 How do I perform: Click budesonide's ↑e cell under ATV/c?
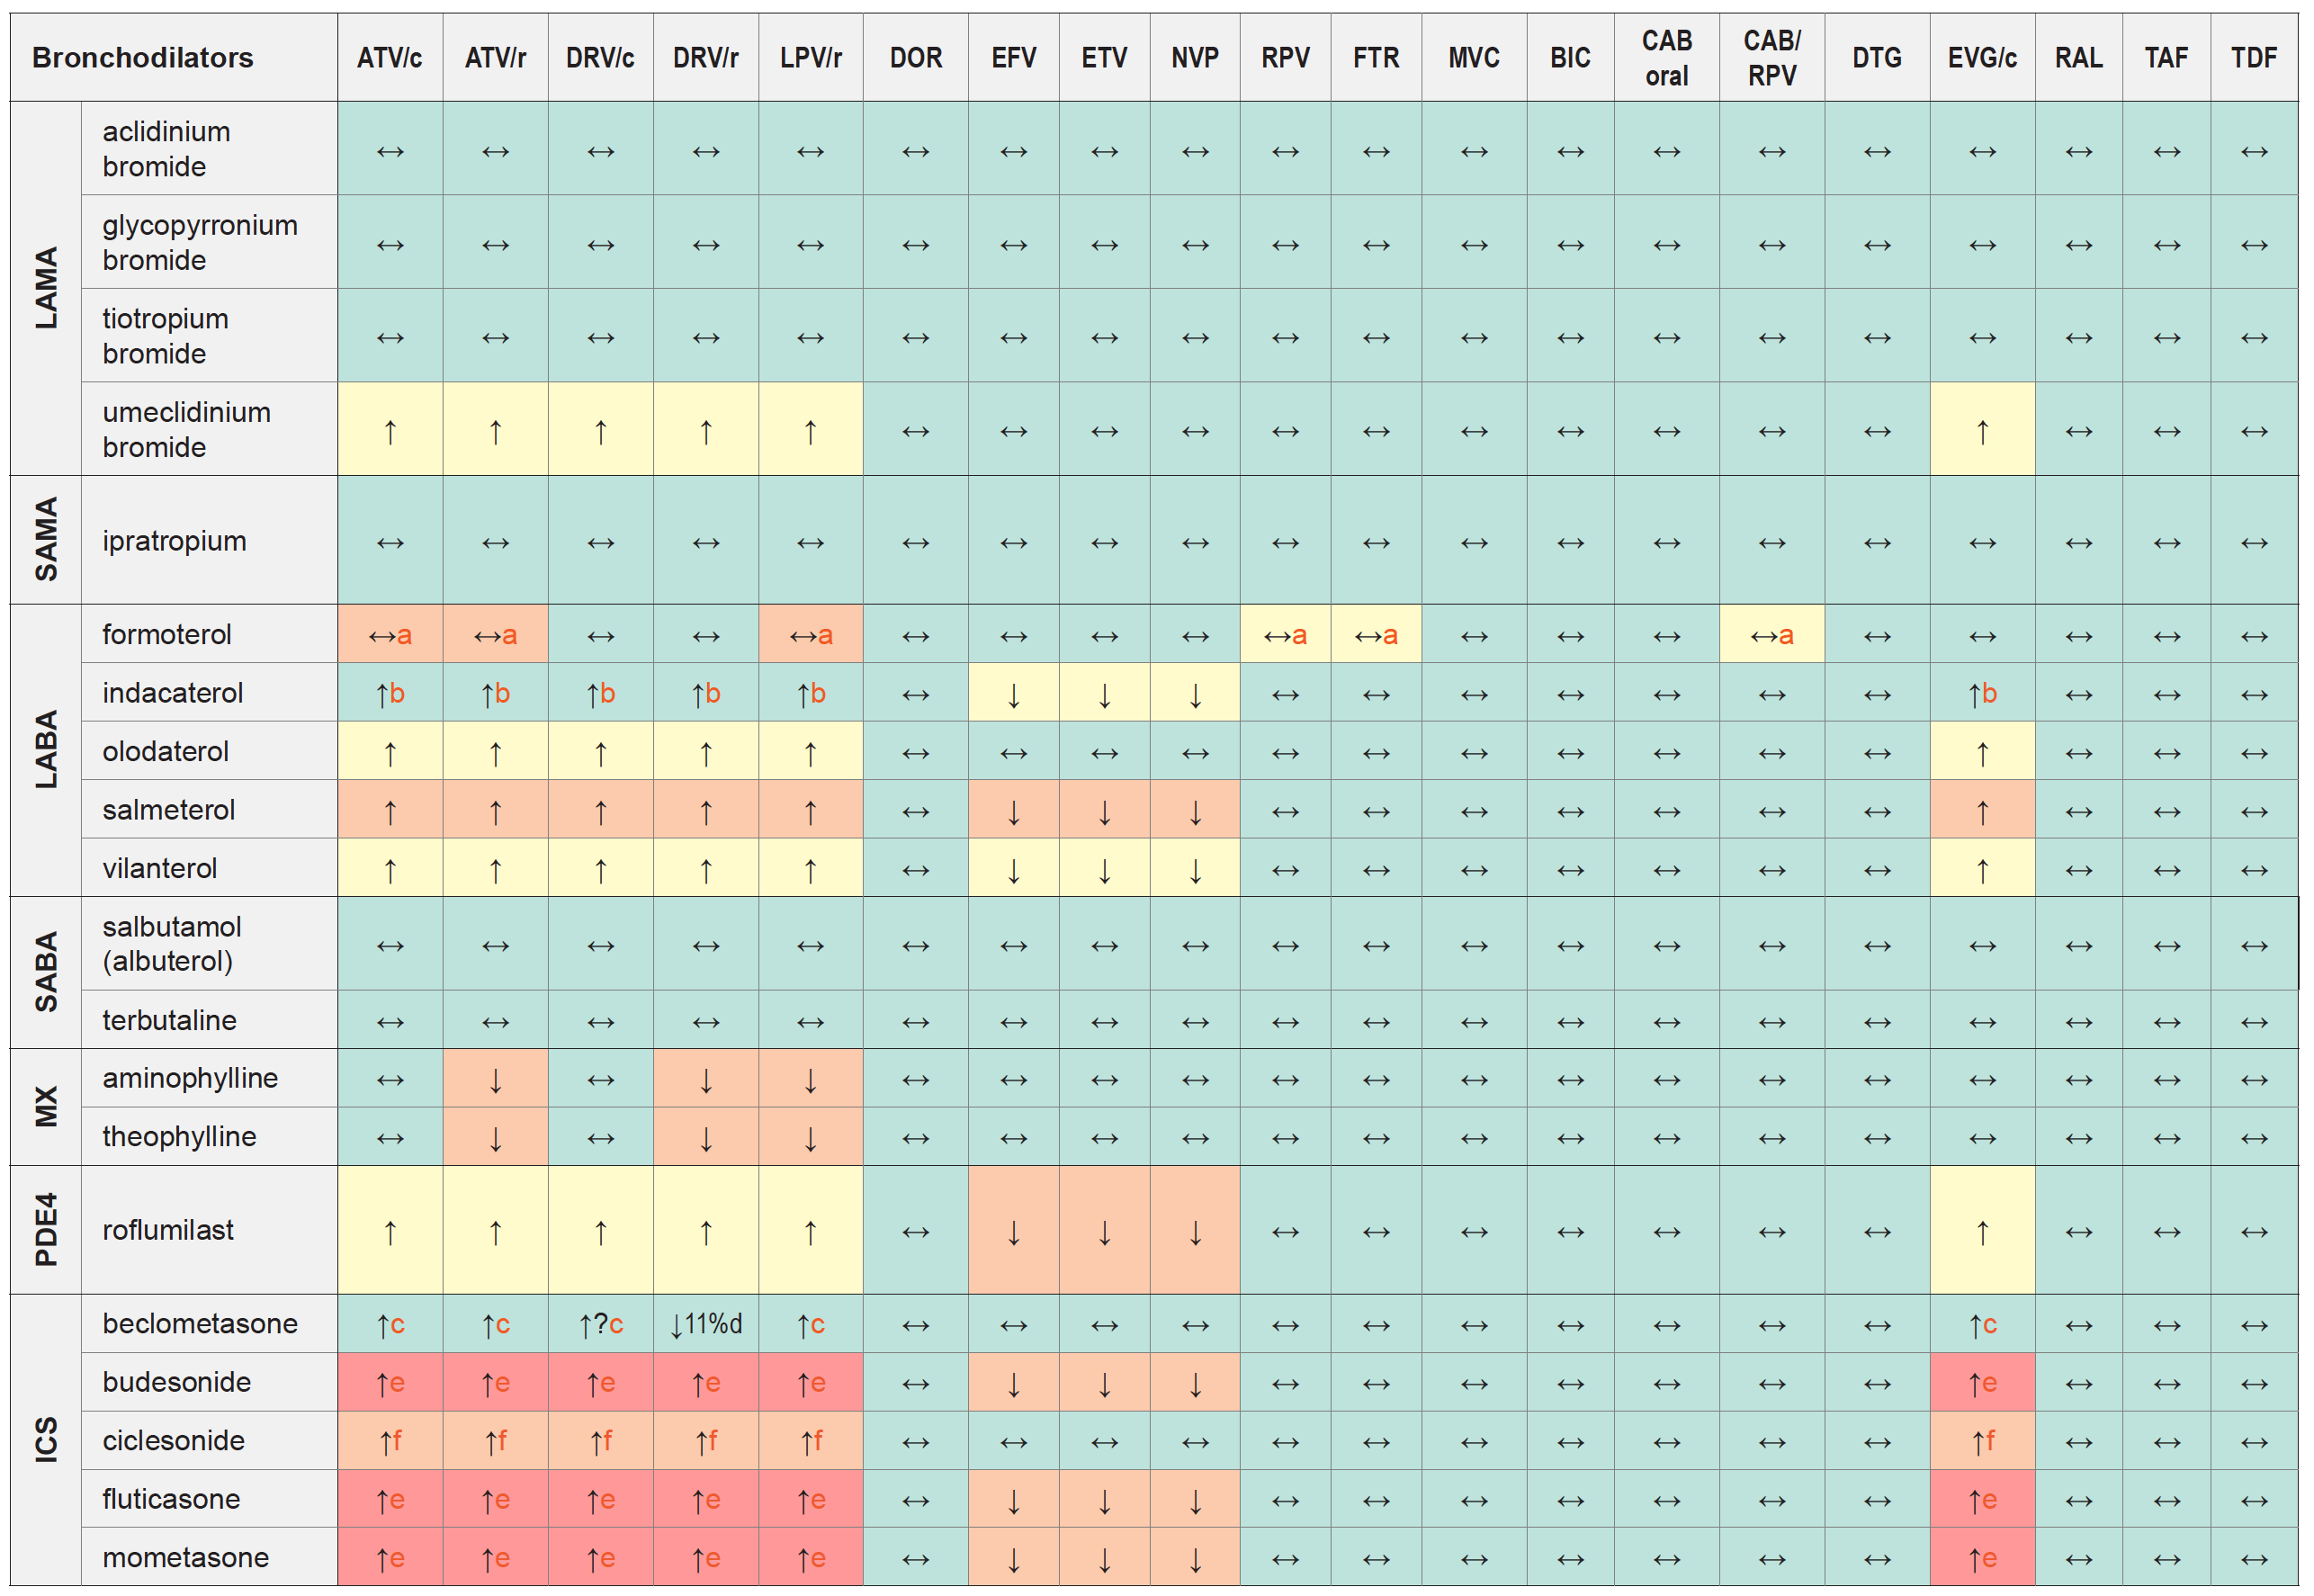click(x=390, y=1383)
